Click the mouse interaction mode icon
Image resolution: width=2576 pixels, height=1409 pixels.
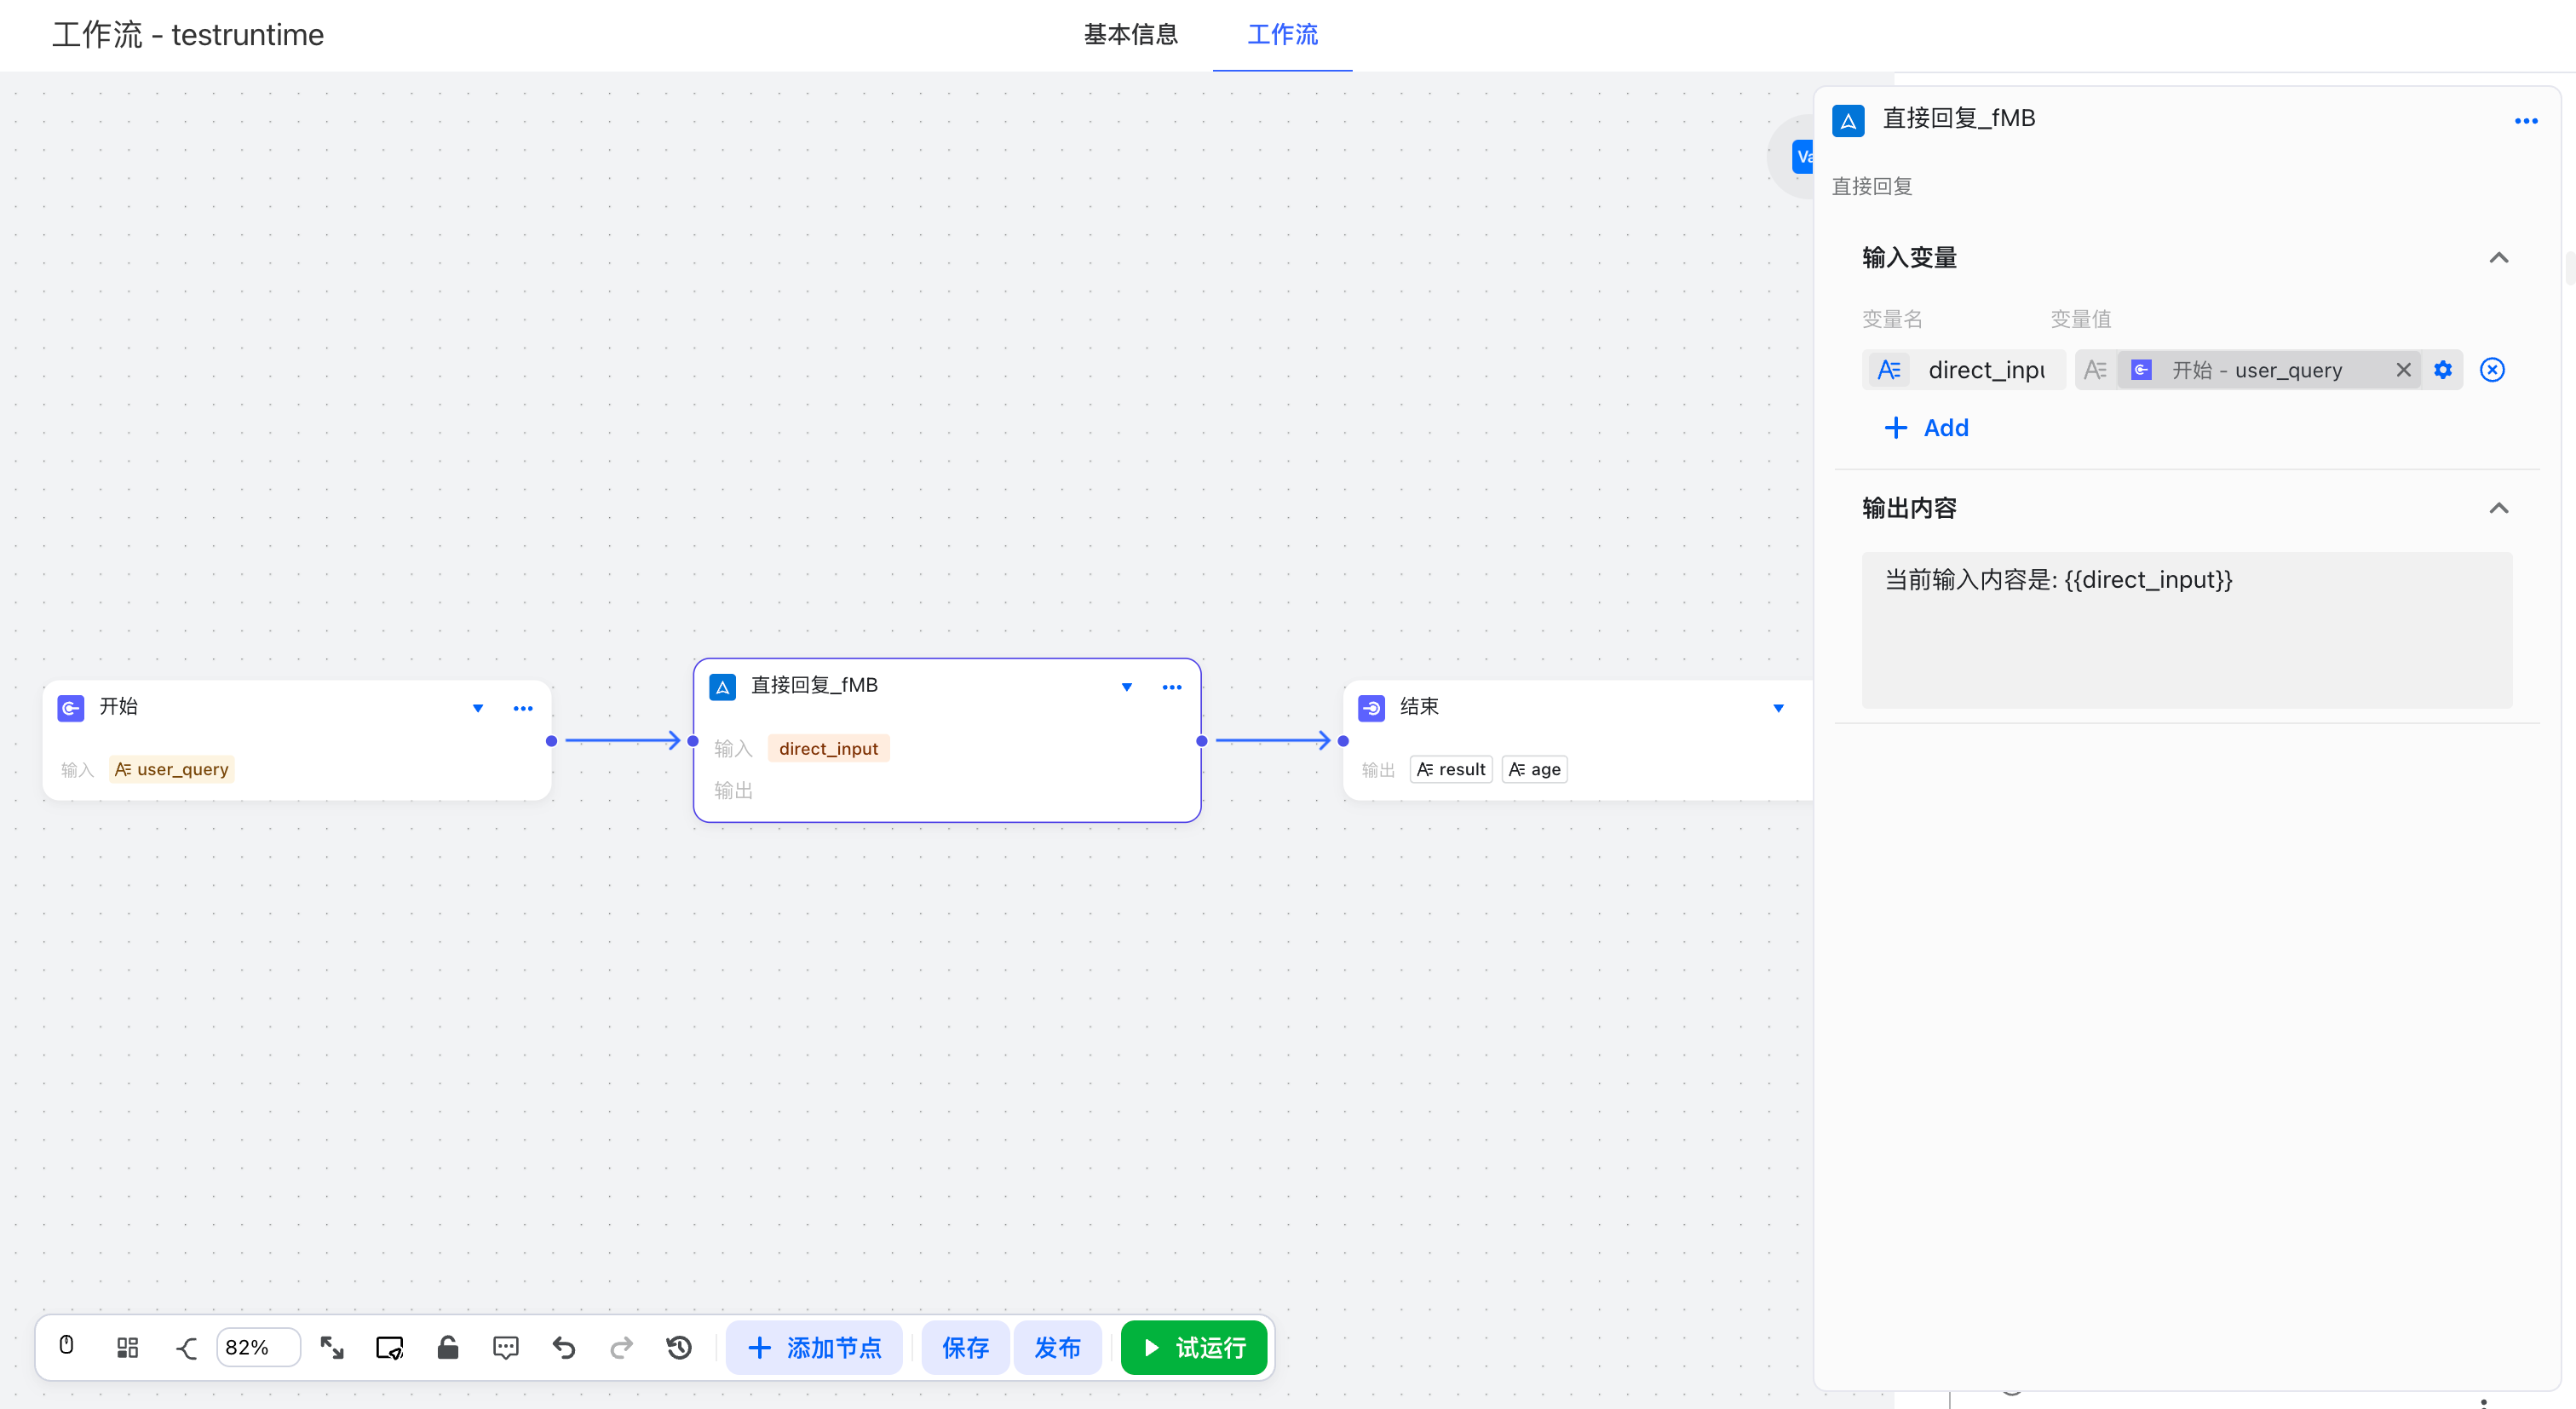[66, 1346]
